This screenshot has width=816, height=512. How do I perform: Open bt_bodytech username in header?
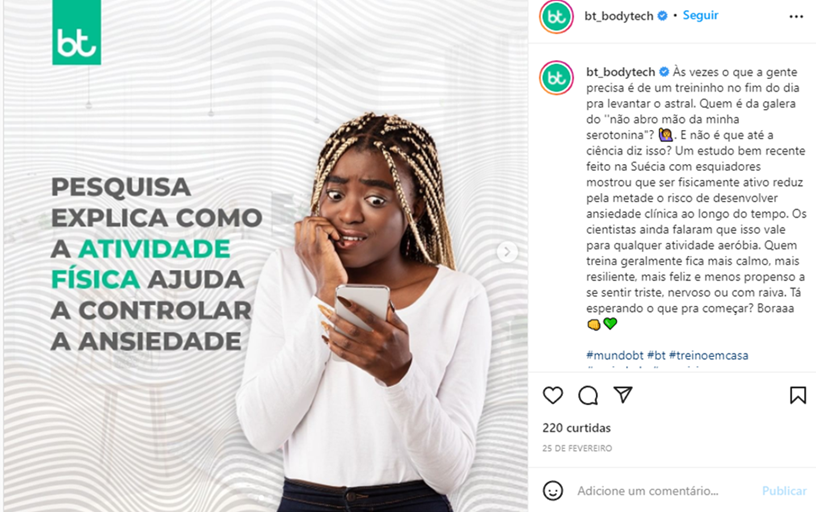click(x=619, y=16)
